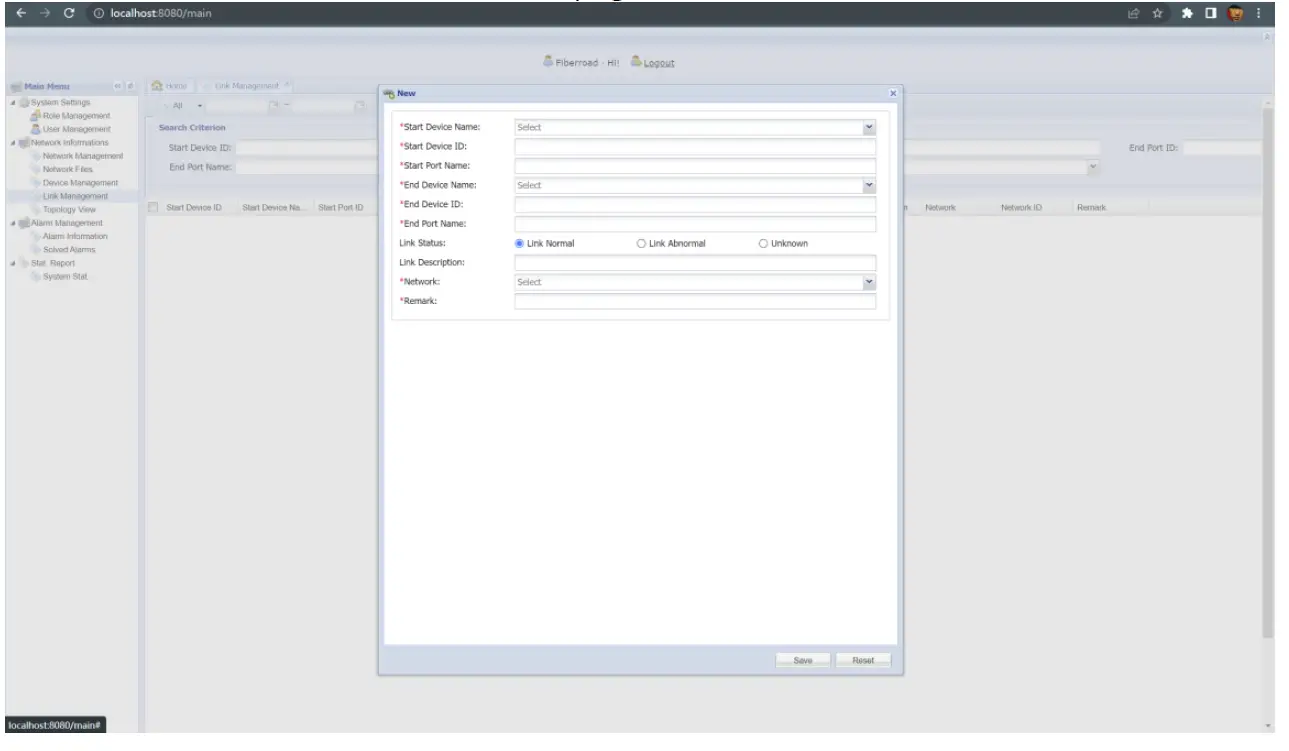Select the User Management icon
The image size is (1289, 751).
36,129
